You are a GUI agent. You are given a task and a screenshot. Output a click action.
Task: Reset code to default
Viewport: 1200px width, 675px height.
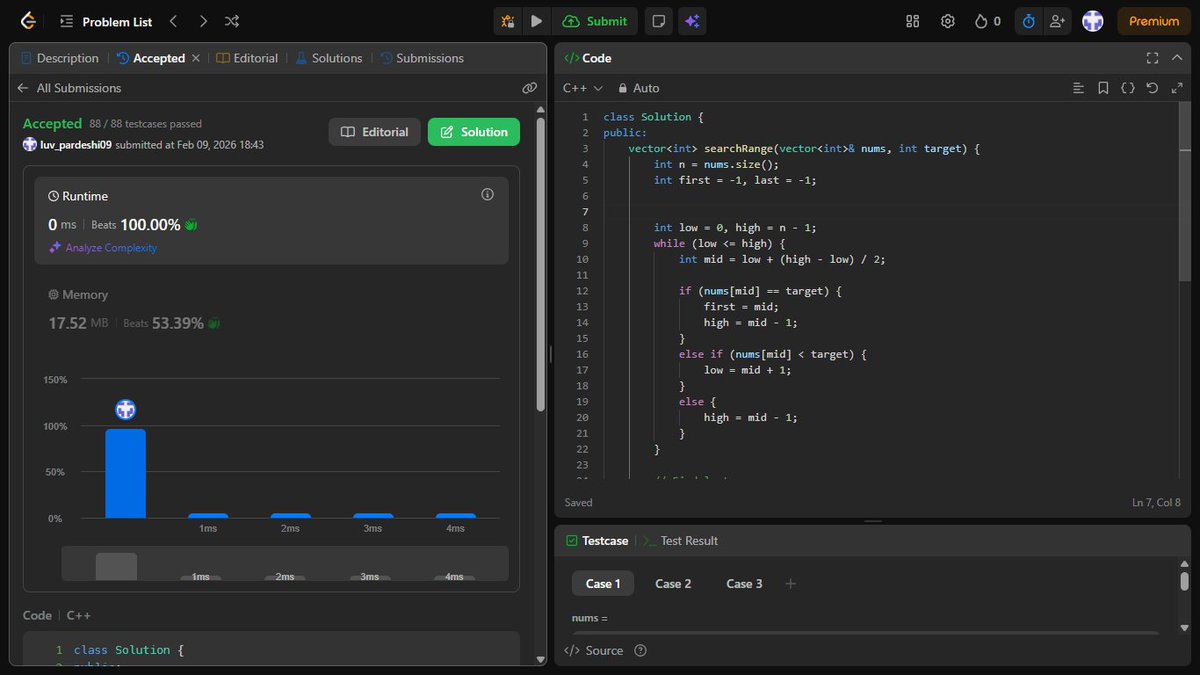[1152, 88]
